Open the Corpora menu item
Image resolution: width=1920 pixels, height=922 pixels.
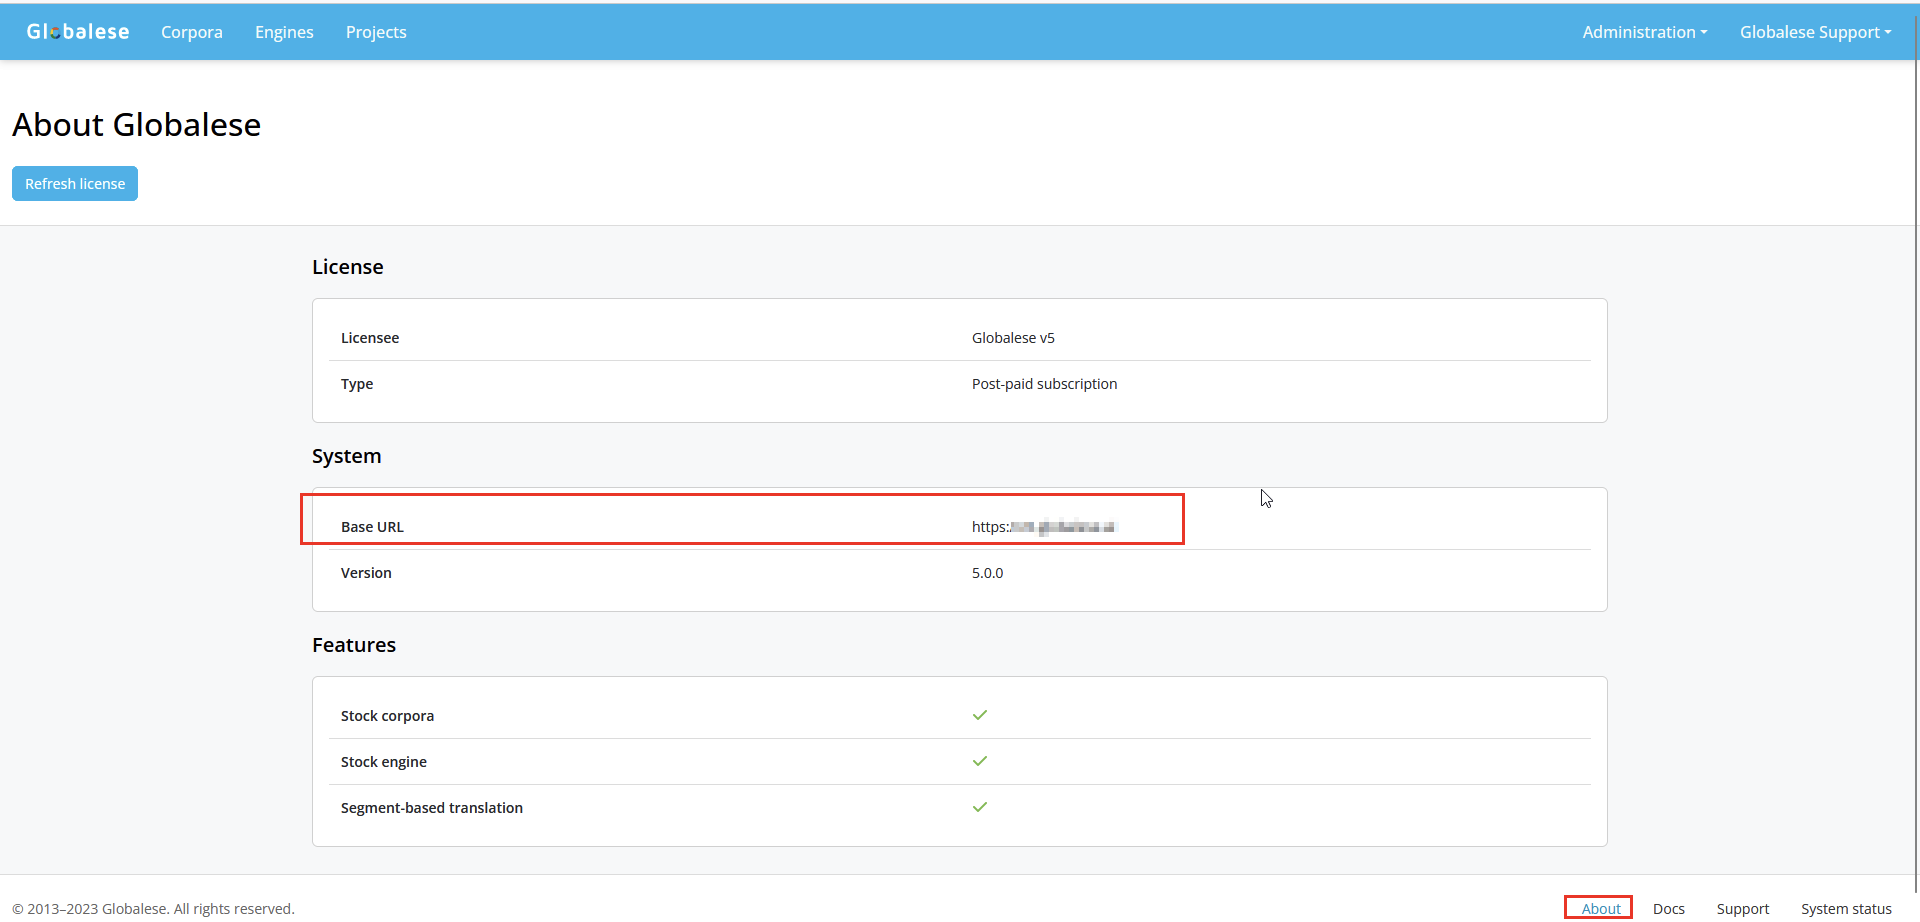click(x=192, y=32)
